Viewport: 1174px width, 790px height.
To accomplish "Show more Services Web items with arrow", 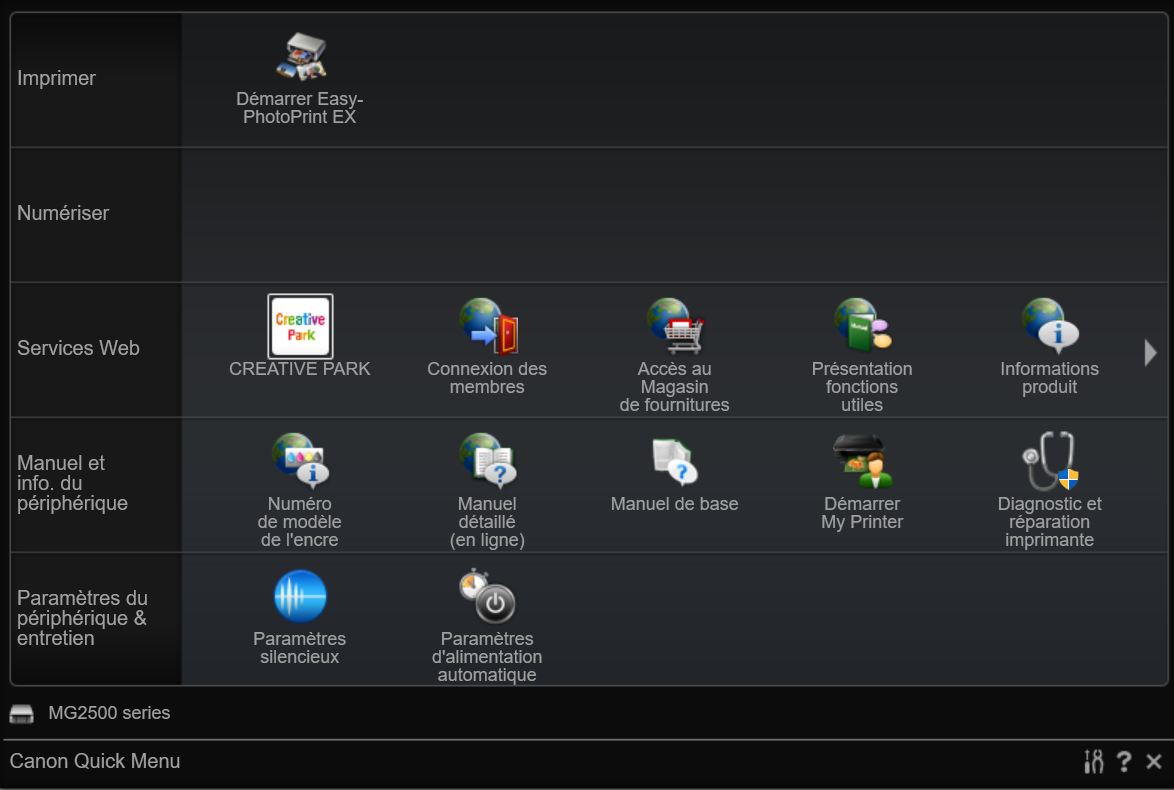I will pyautogui.click(x=1151, y=352).
